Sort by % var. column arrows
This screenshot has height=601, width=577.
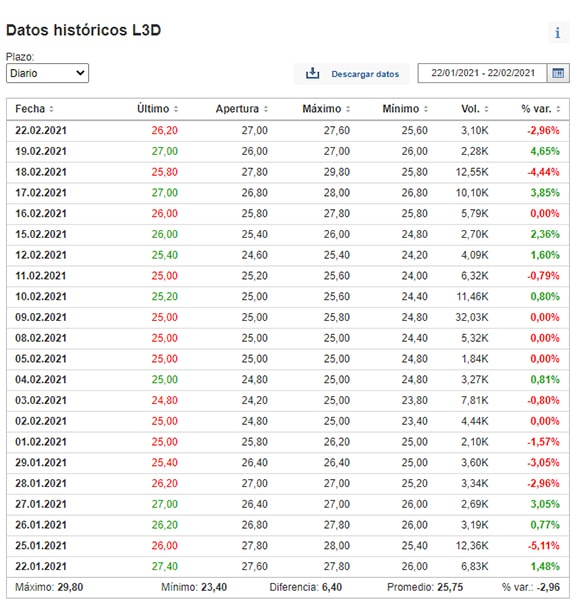point(558,109)
